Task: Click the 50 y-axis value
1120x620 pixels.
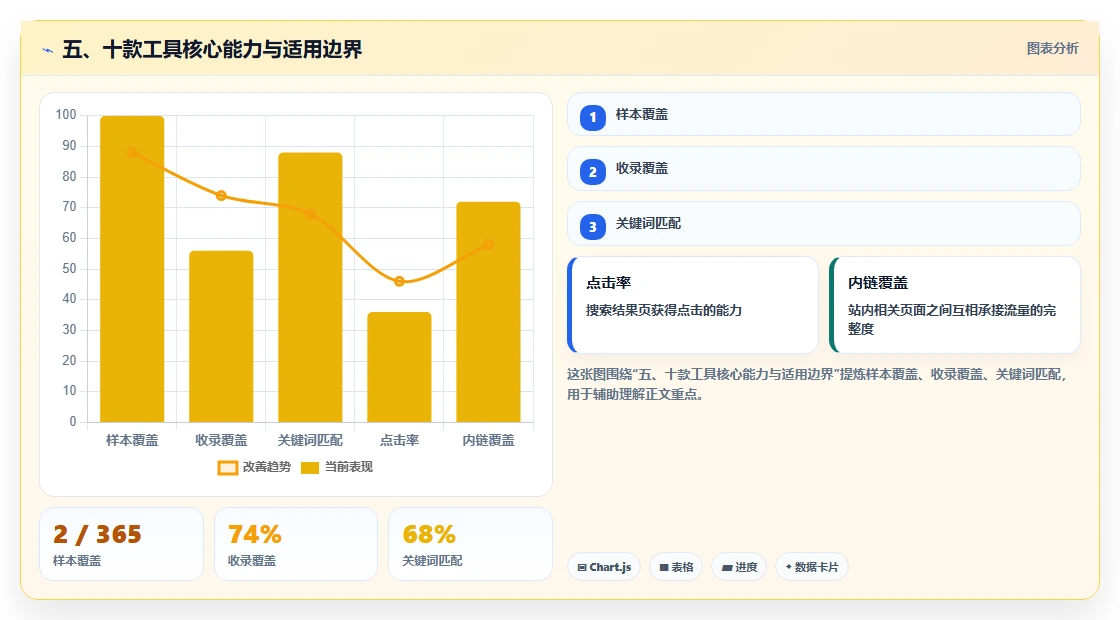Action: (69, 269)
